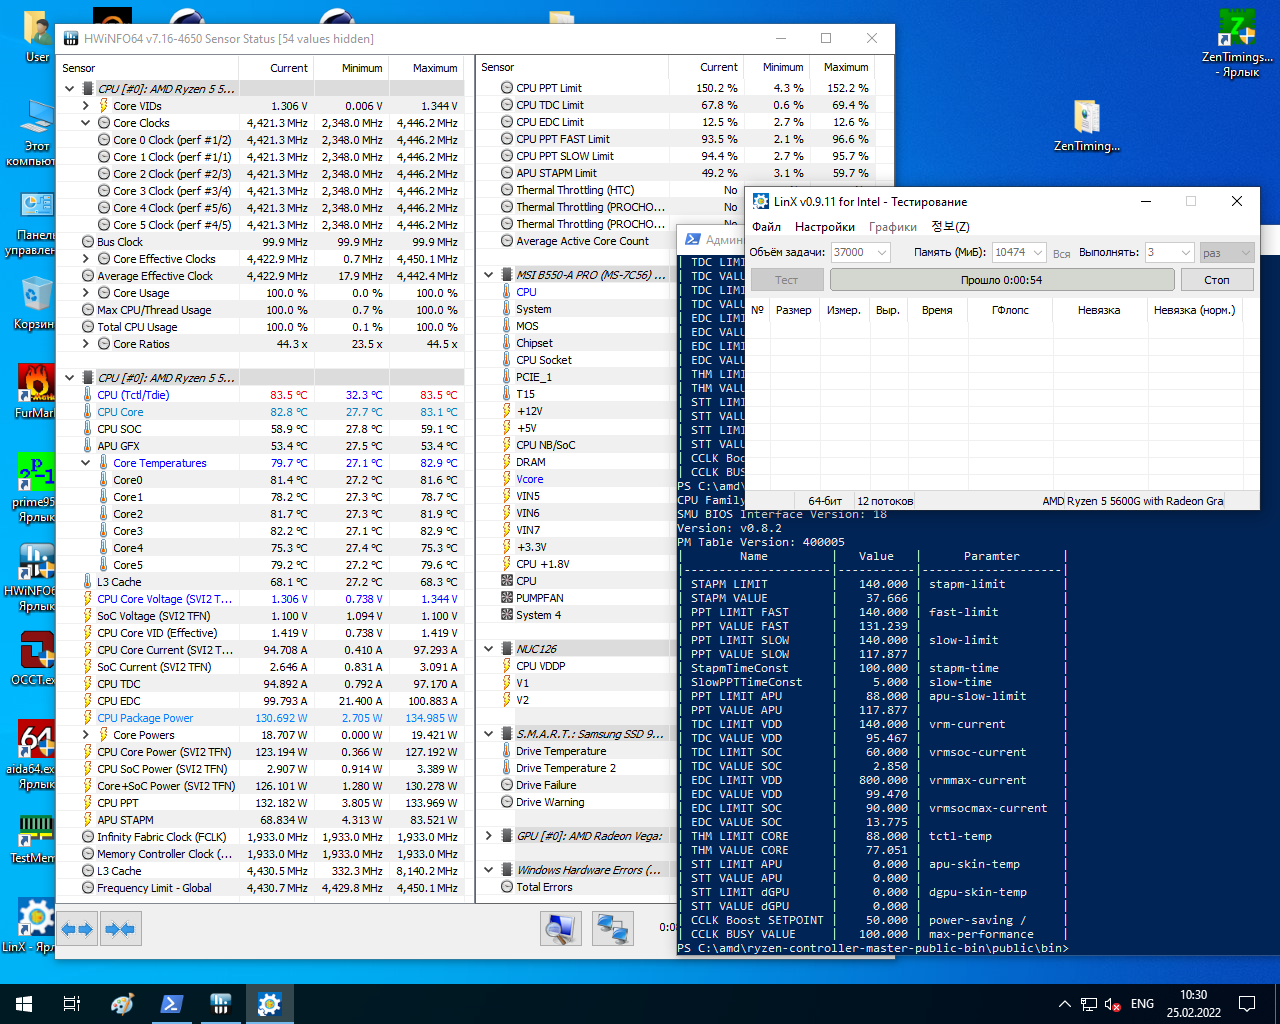
Task: Open network status in system tray
Action: coord(1088,1004)
